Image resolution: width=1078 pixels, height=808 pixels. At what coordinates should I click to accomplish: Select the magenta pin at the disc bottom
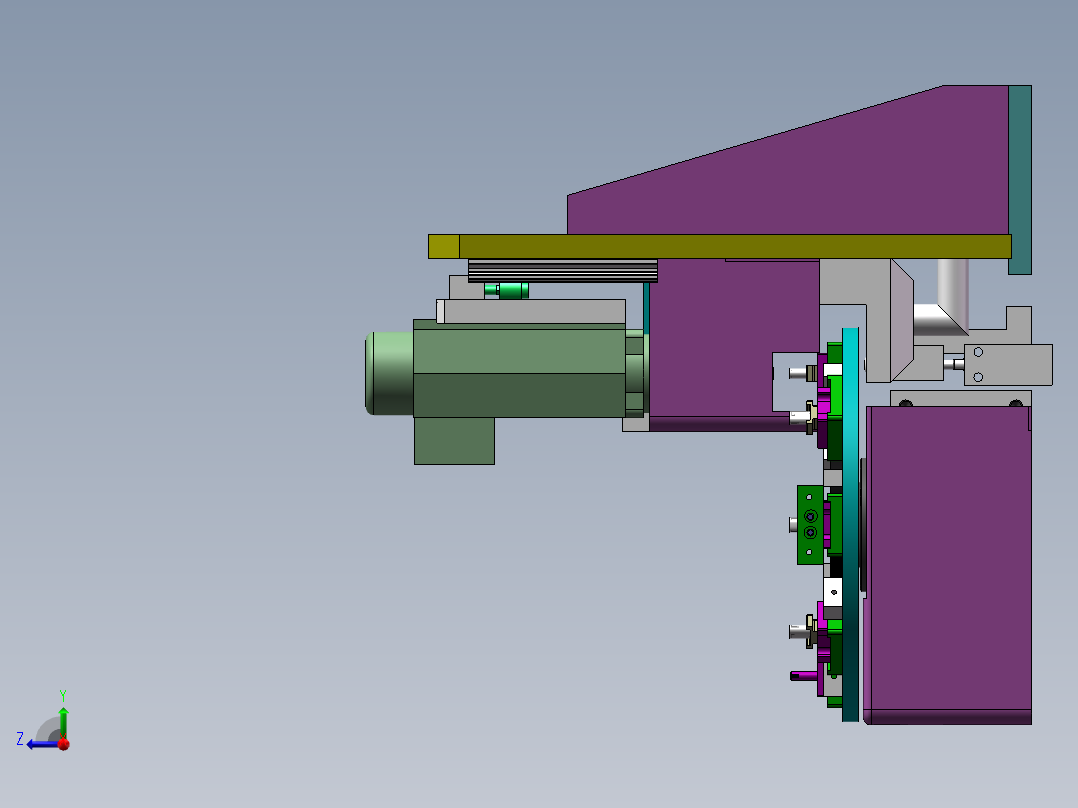pos(804,676)
